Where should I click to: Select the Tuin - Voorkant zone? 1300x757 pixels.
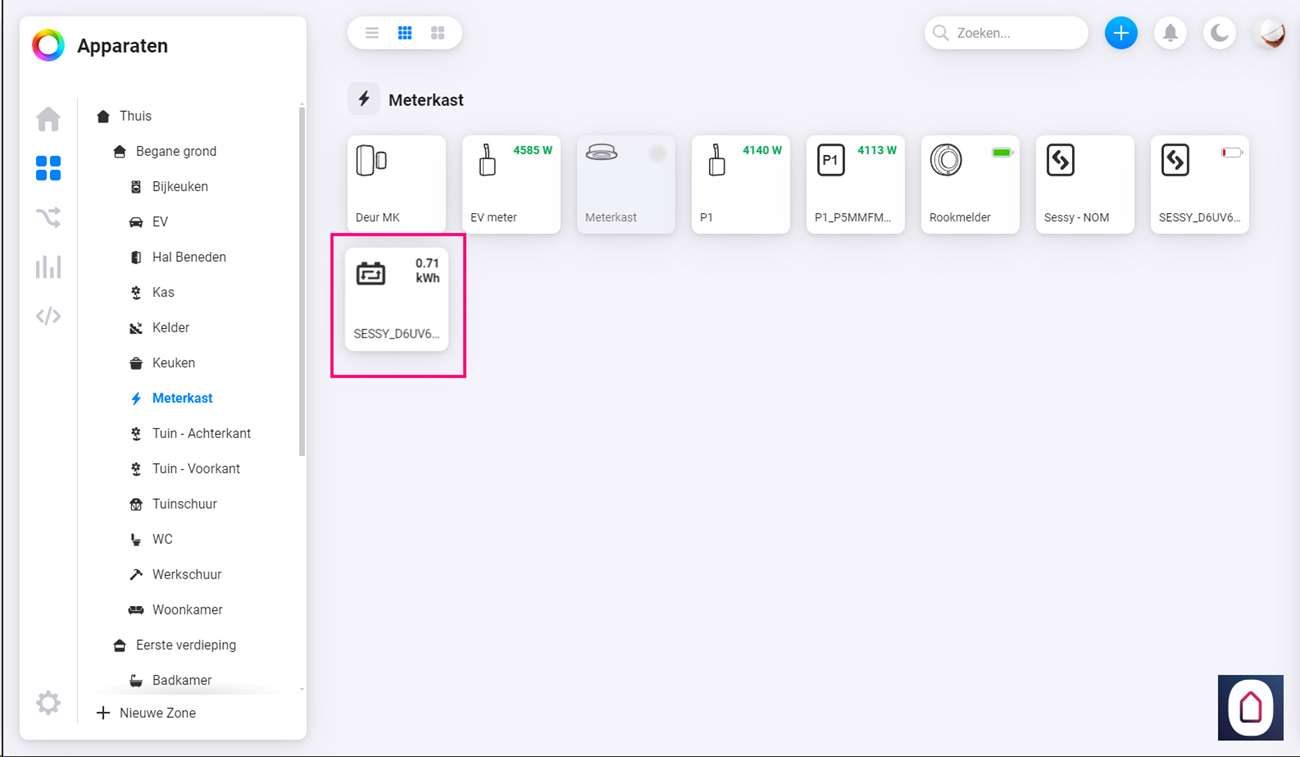(x=196, y=469)
